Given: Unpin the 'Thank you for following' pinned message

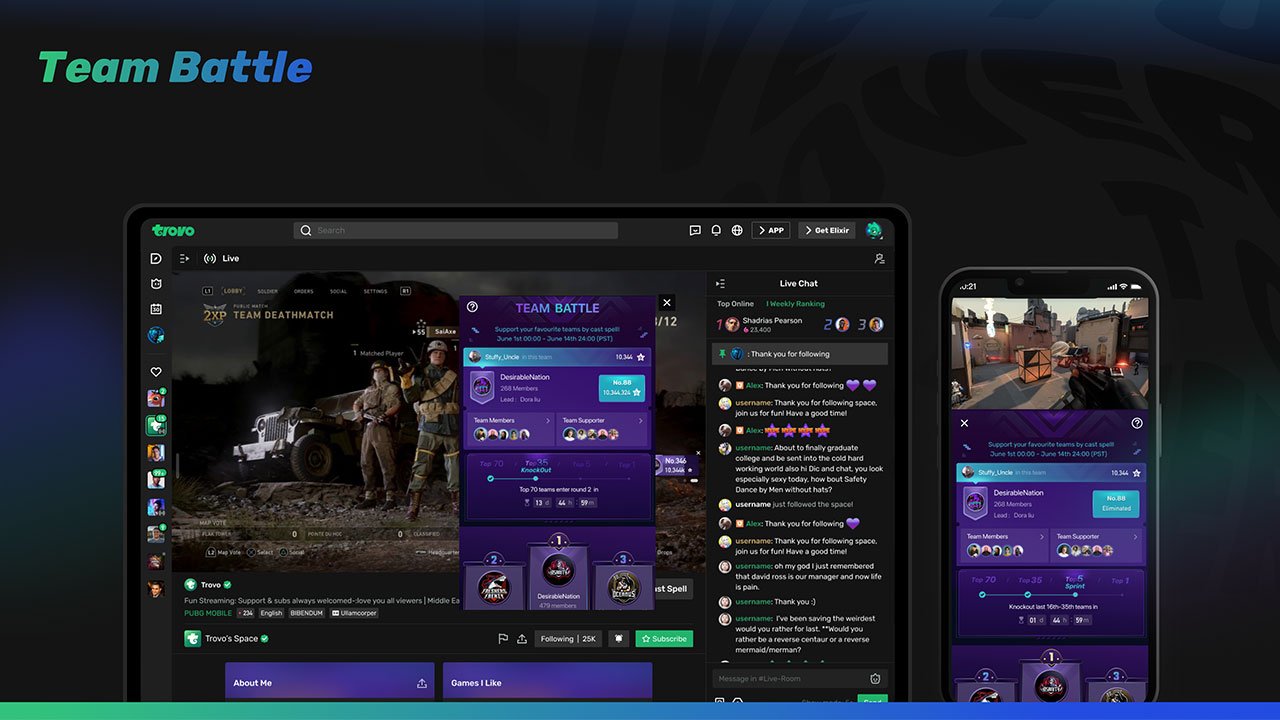Looking at the screenshot, I should (723, 353).
